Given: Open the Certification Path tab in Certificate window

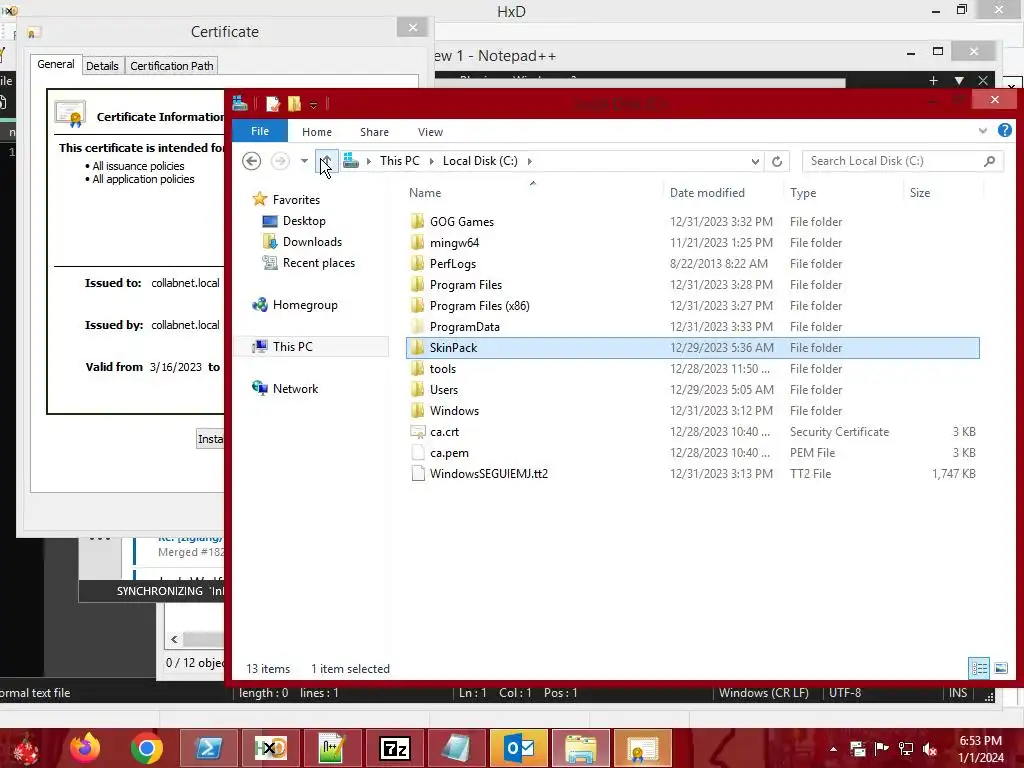Looking at the screenshot, I should (x=172, y=66).
